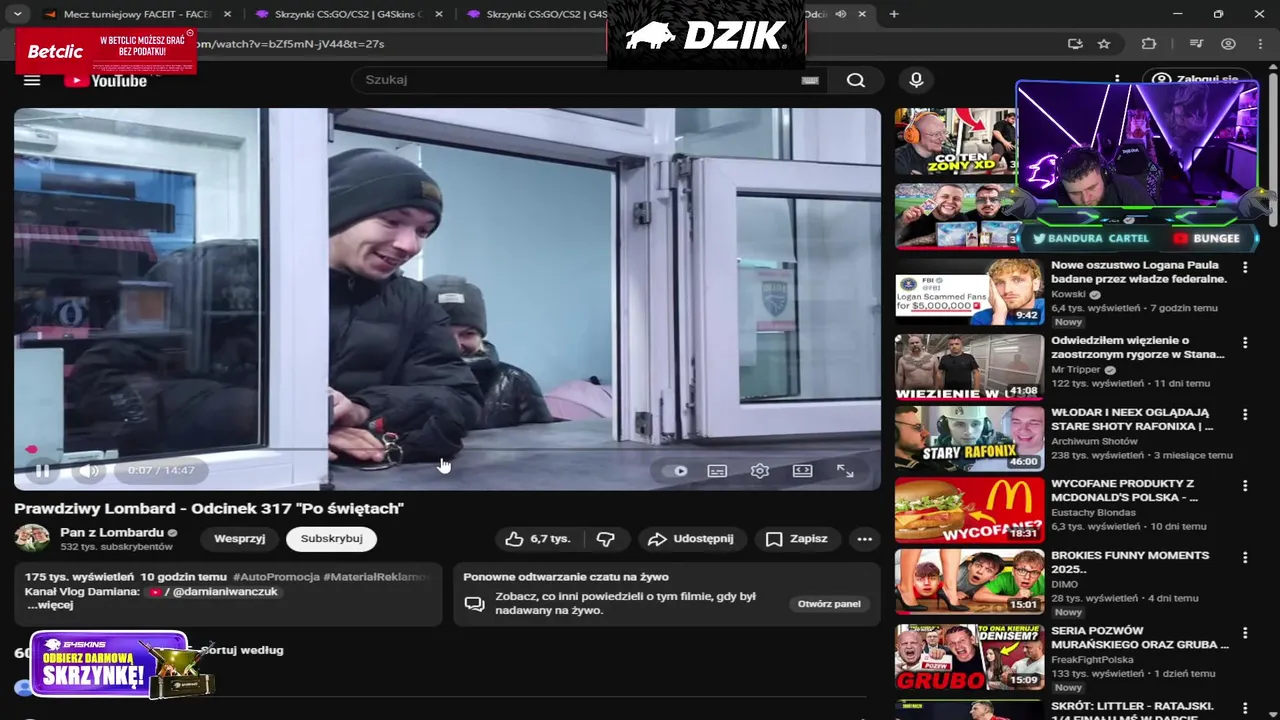Open the media controls icon in toolbar
1280x720 pixels.
click(x=1196, y=44)
